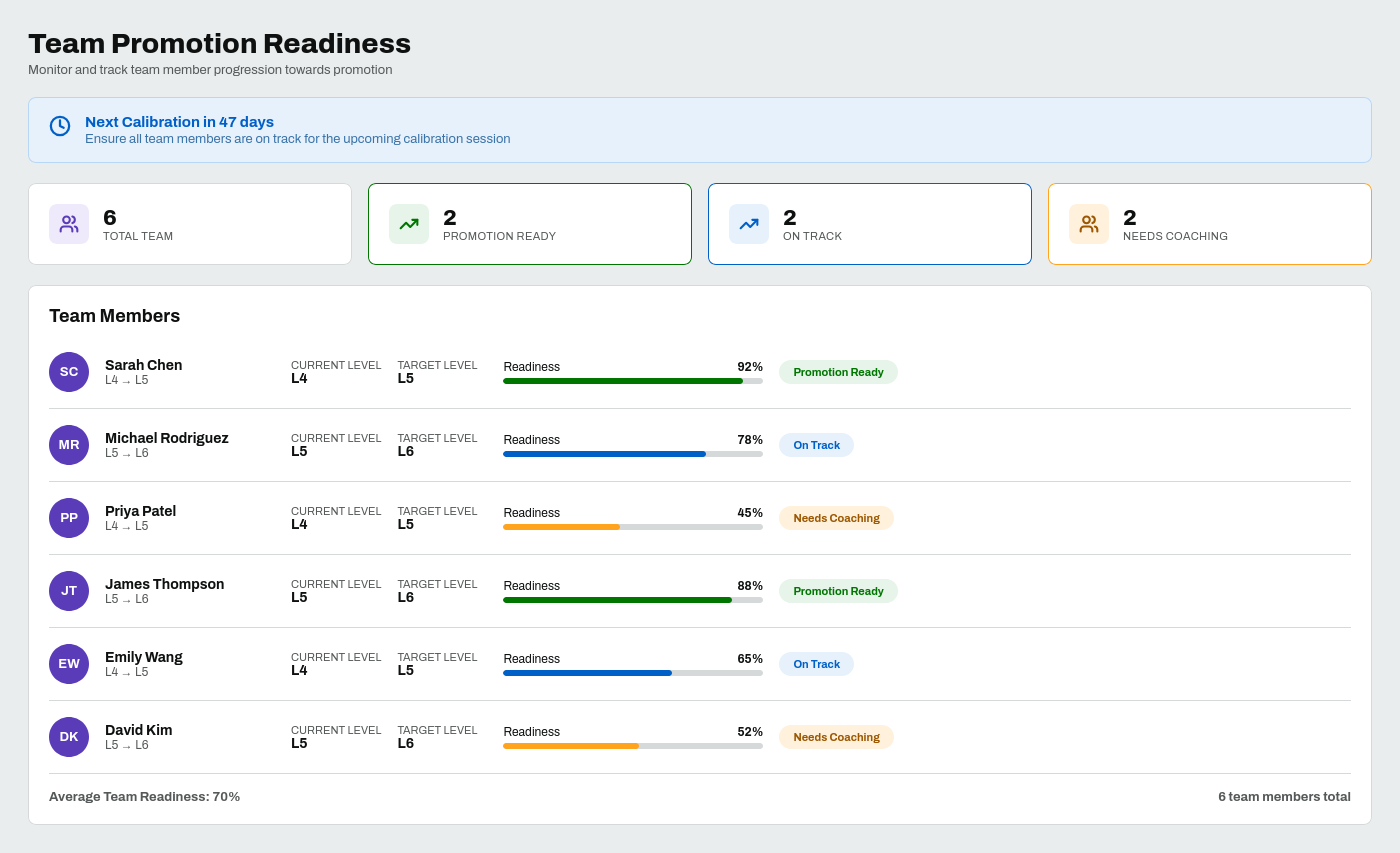Click David Kim's Needs Coaching badge

point(836,737)
